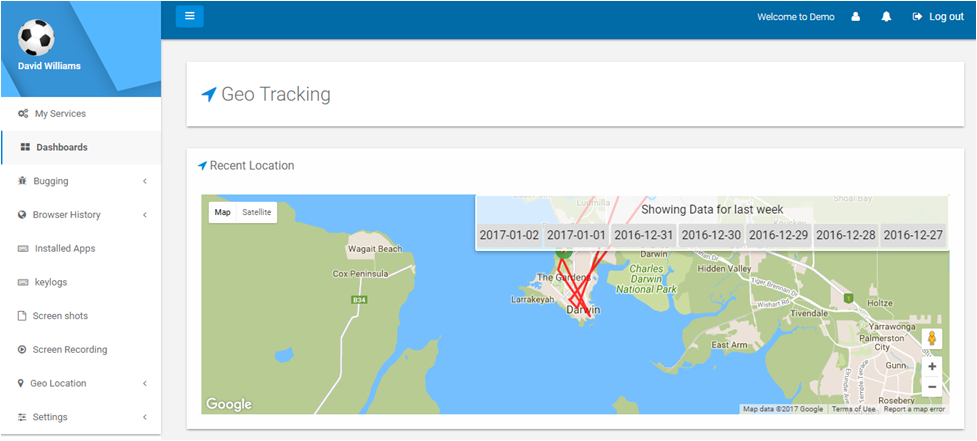Click the Google logo on the map
The image size is (977, 441).
pos(229,404)
